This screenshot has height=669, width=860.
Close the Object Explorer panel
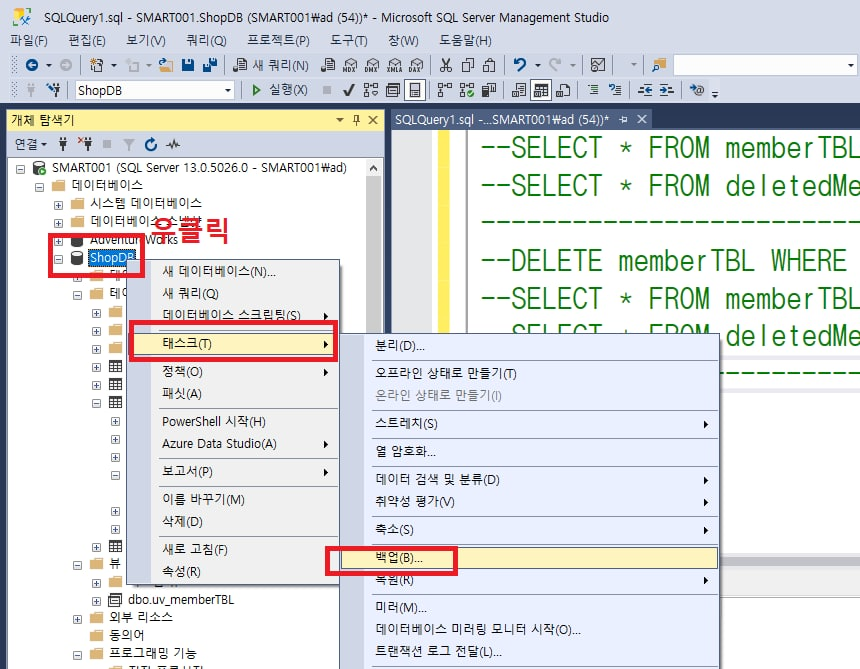point(373,120)
